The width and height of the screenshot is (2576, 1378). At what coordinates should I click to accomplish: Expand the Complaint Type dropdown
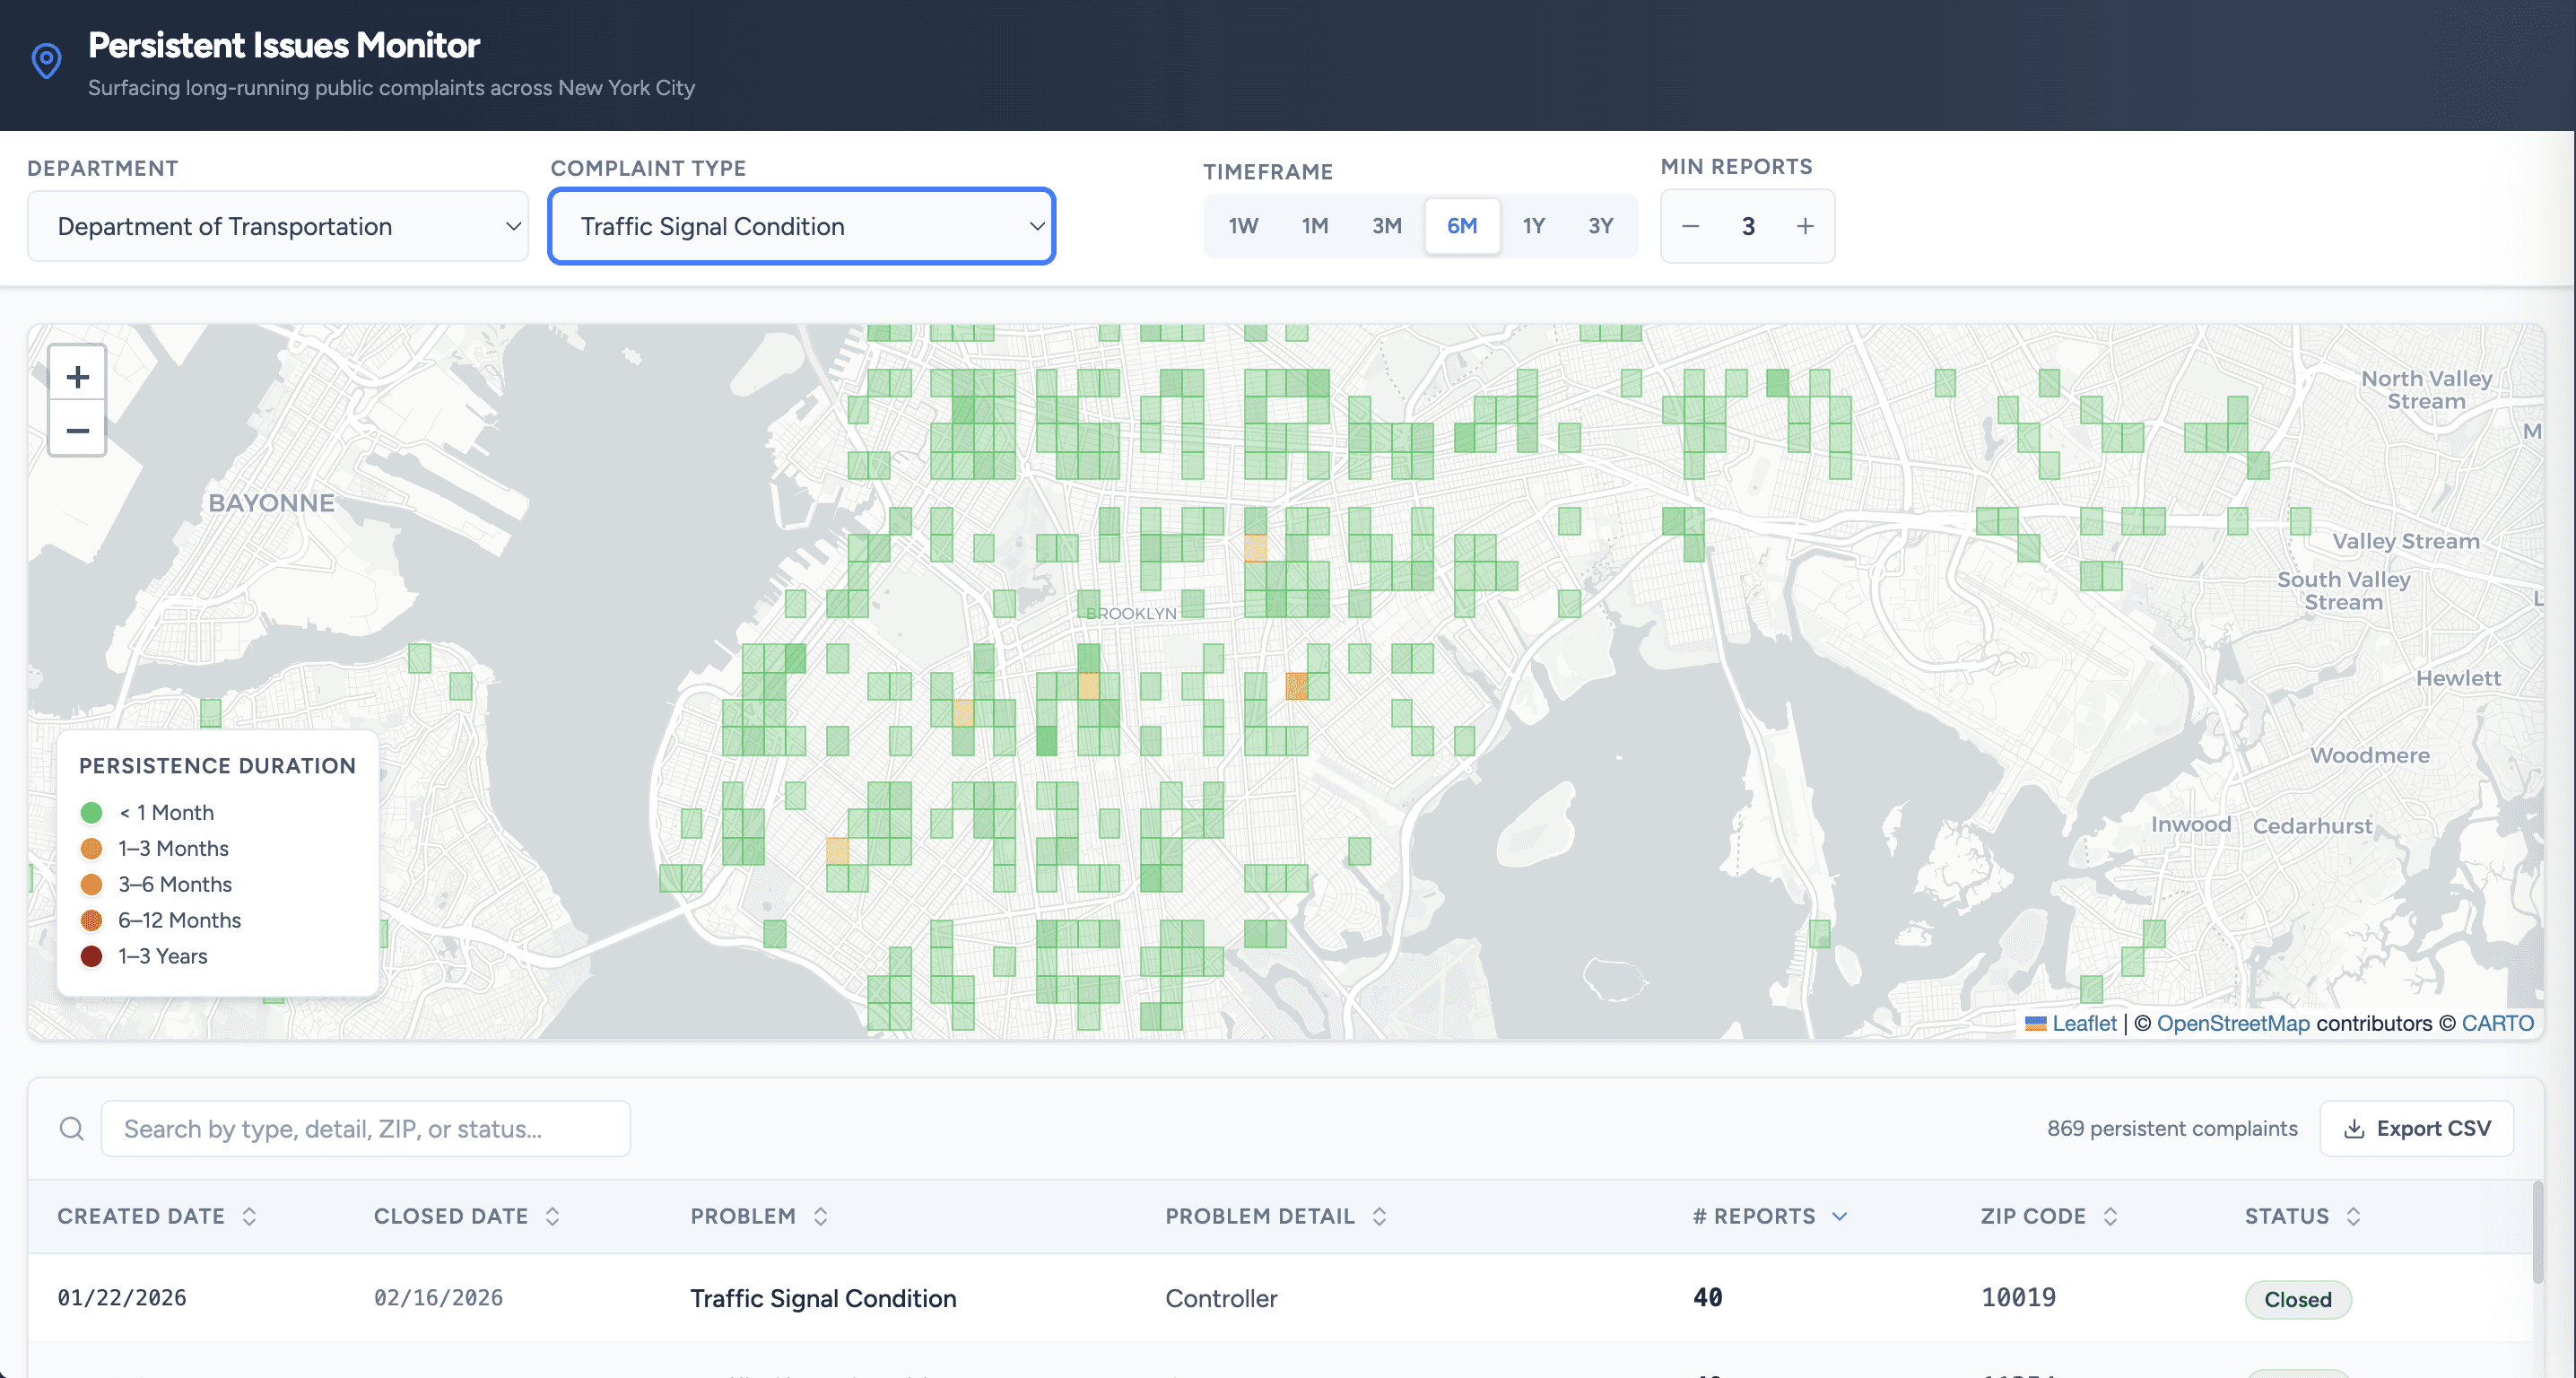coord(801,226)
